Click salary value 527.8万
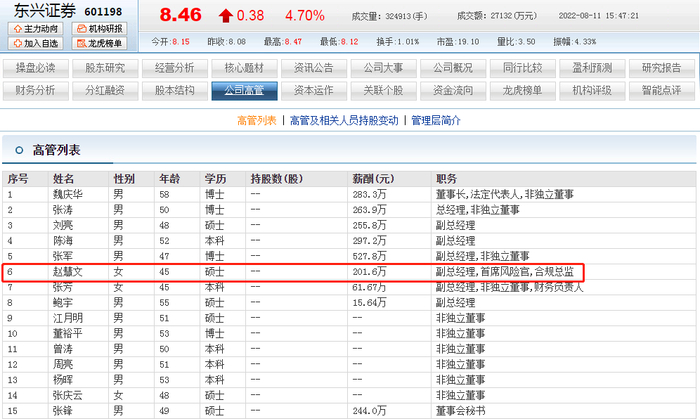The image size is (700, 419). (369, 256)
